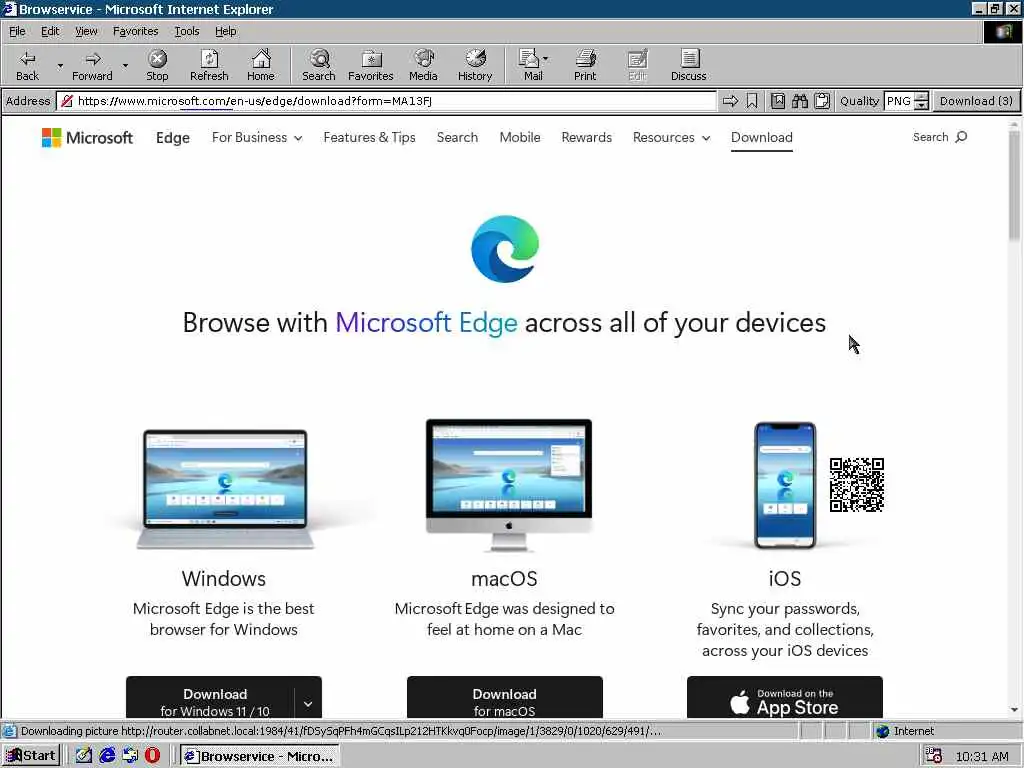Click the QR code for iOS
1024x768 pixels.
click(857, 485)
